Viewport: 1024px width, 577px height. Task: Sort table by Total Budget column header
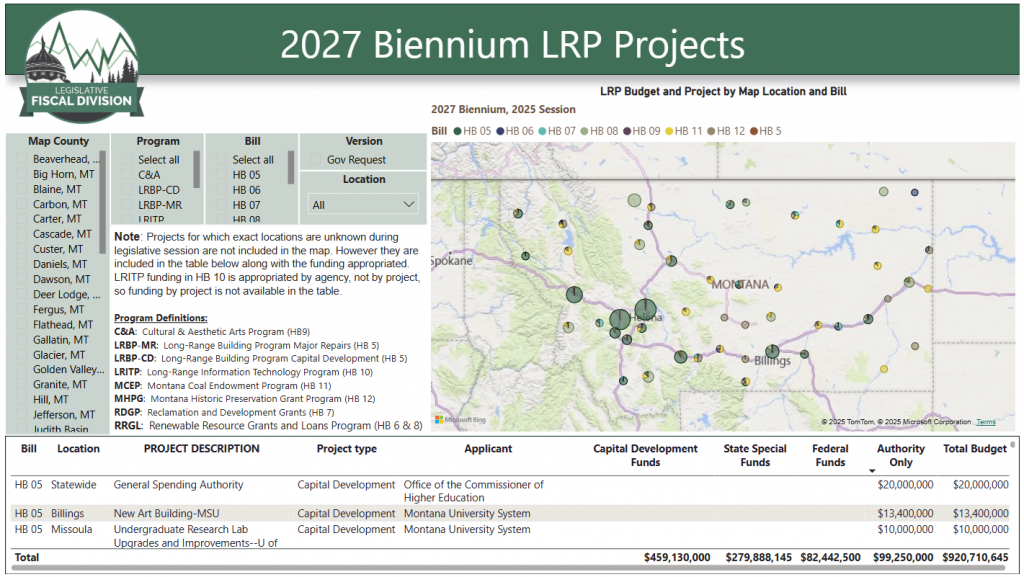point(974,449)
